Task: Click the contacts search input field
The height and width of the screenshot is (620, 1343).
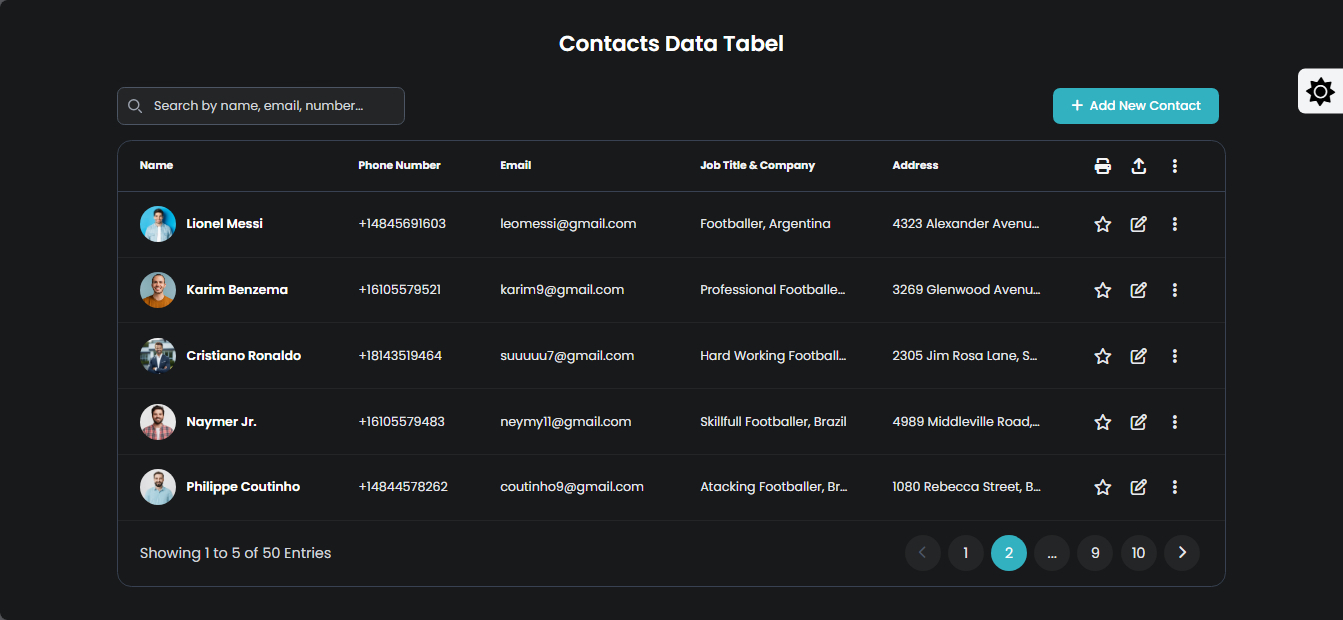Action: [x=270, y=106]
